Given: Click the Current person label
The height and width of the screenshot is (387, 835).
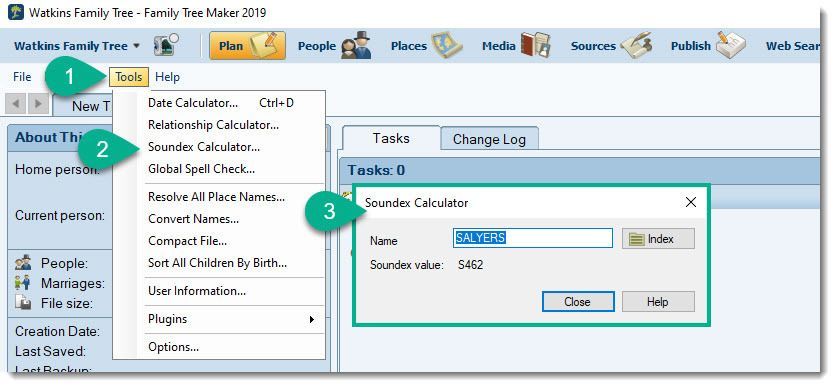Looking at the screenshot, I should [60, 216].
